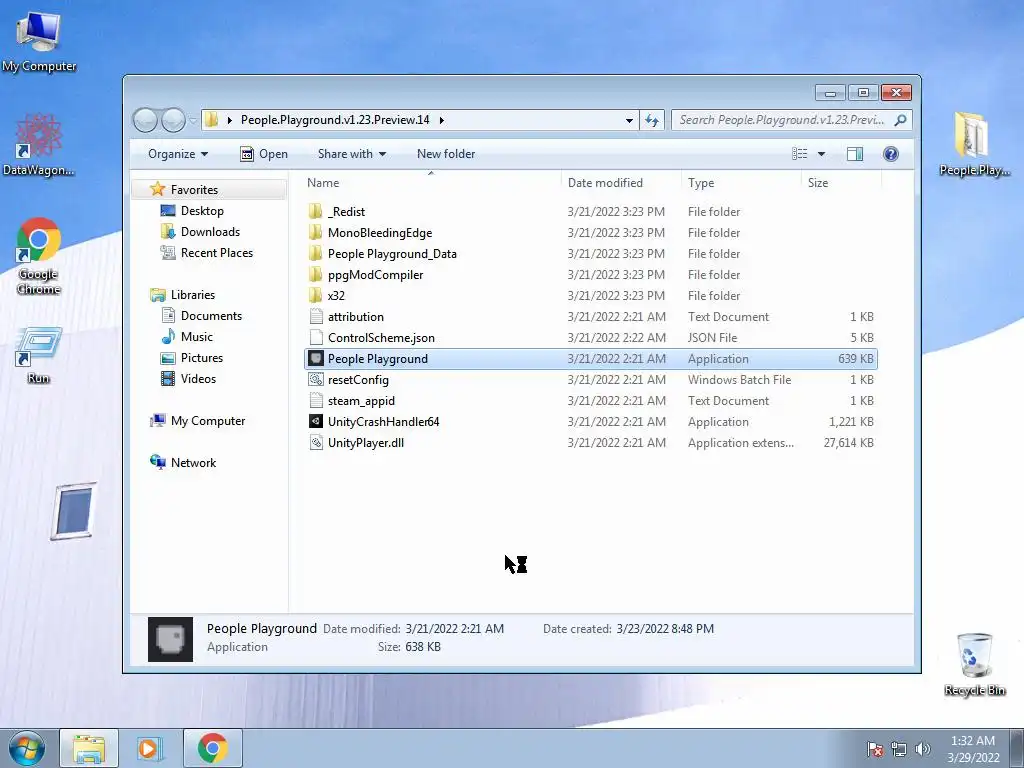
Task: Expand the breadcrumb arrow after folder name
Action: point(442,120)
